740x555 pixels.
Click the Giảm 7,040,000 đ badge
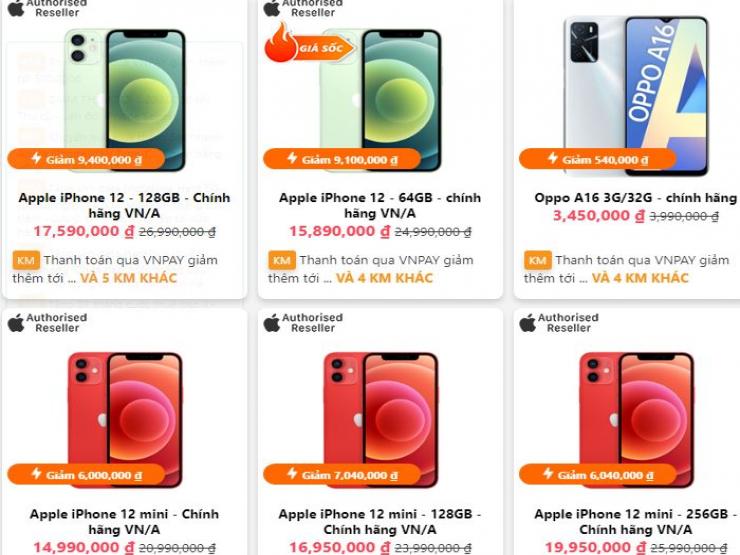(342, 474)
